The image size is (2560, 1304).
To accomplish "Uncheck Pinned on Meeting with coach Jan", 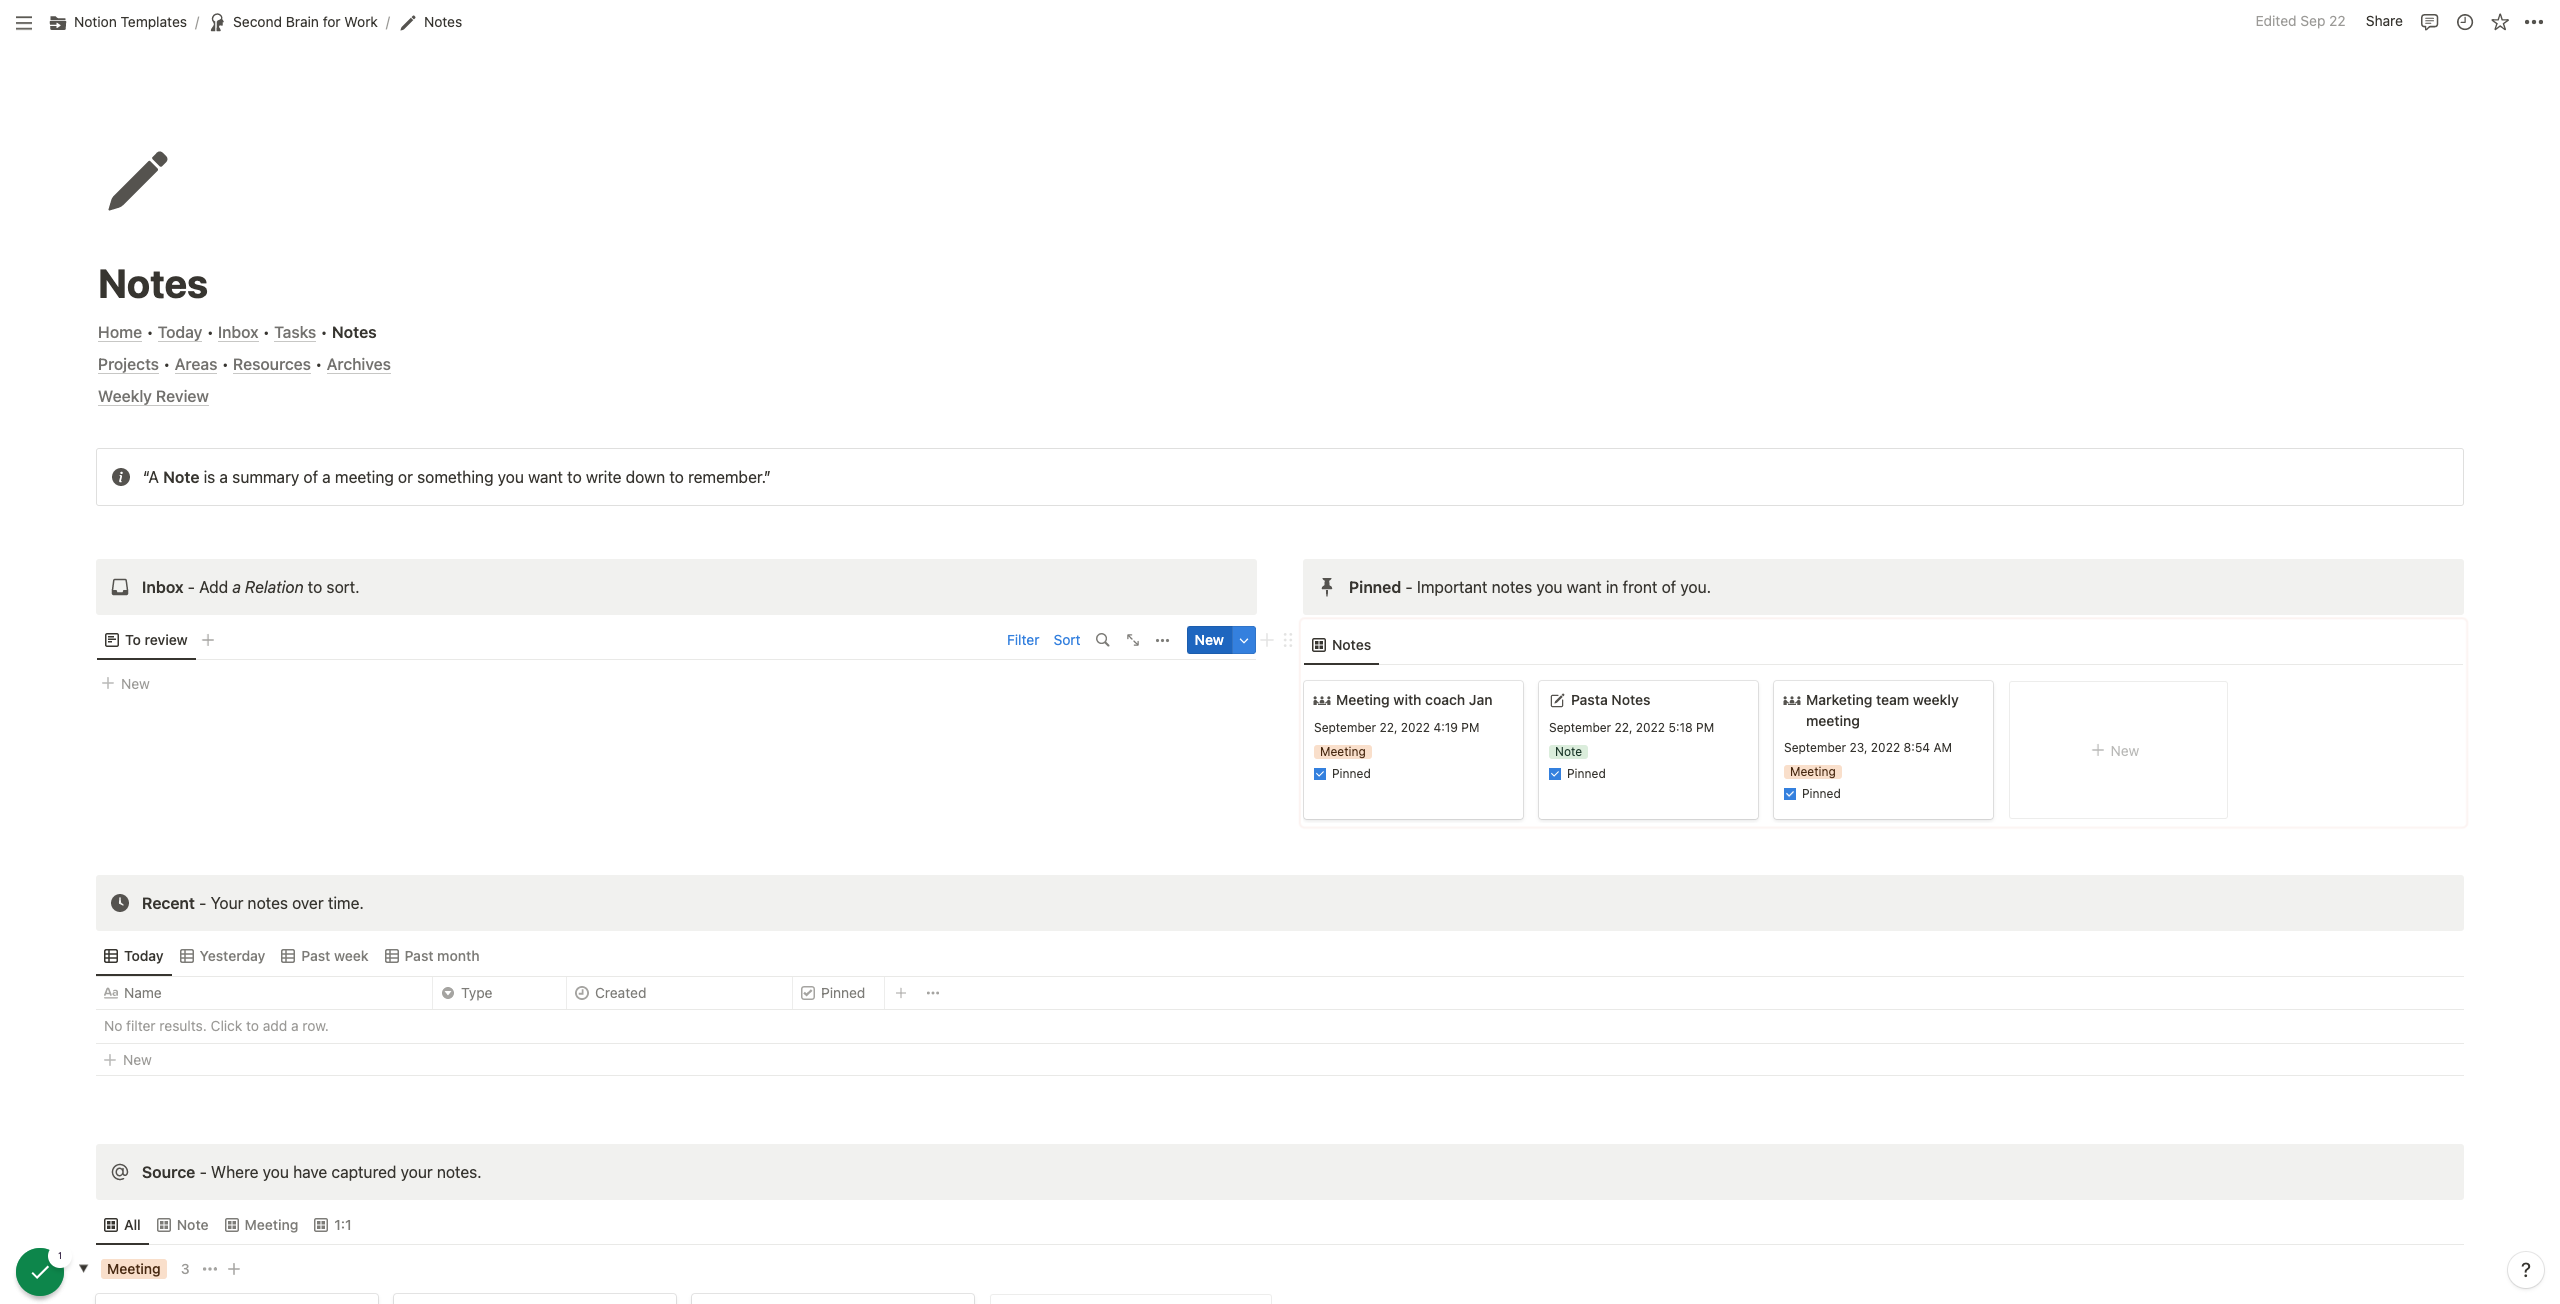I will point(1320,774).
